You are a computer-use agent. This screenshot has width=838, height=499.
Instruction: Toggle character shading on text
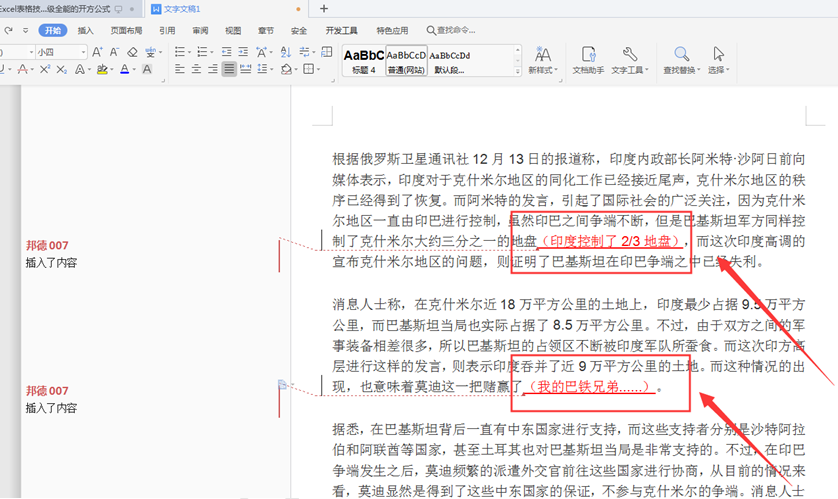147,70
